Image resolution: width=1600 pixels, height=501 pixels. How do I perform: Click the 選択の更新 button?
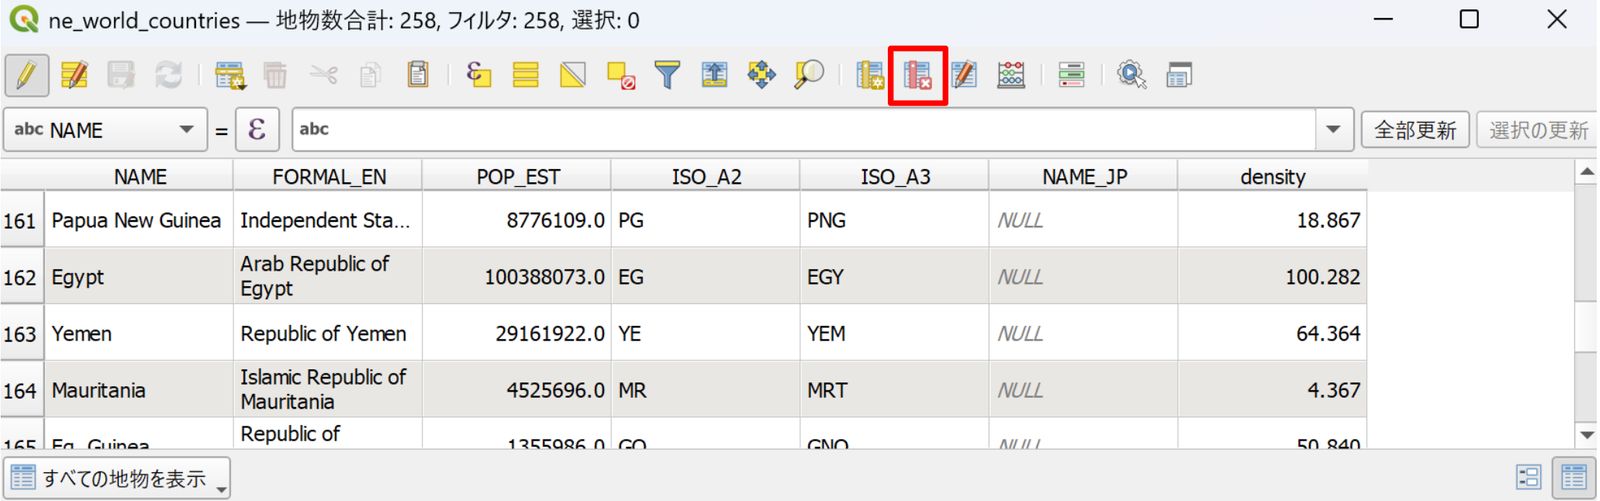1538,130
